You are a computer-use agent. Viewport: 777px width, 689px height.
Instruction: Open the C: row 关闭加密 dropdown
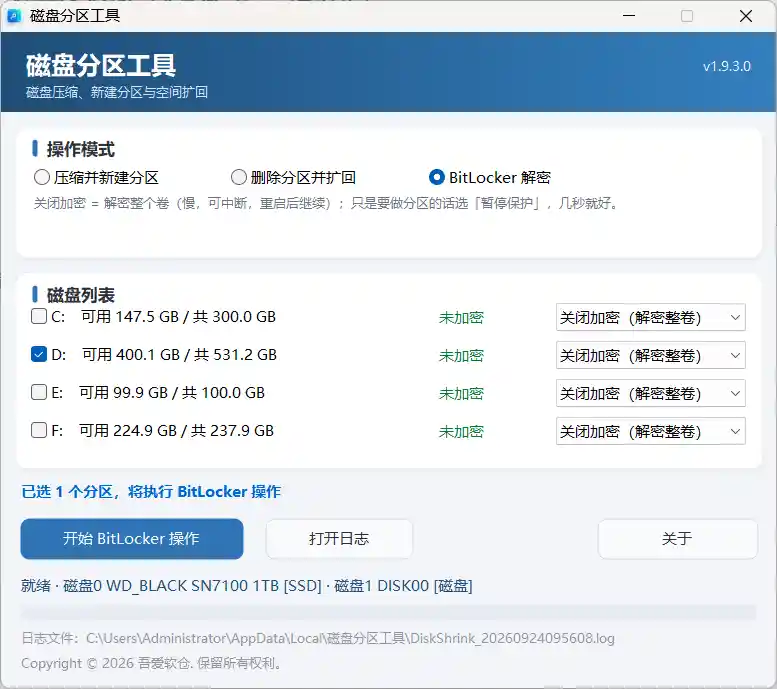coord(651,317)
